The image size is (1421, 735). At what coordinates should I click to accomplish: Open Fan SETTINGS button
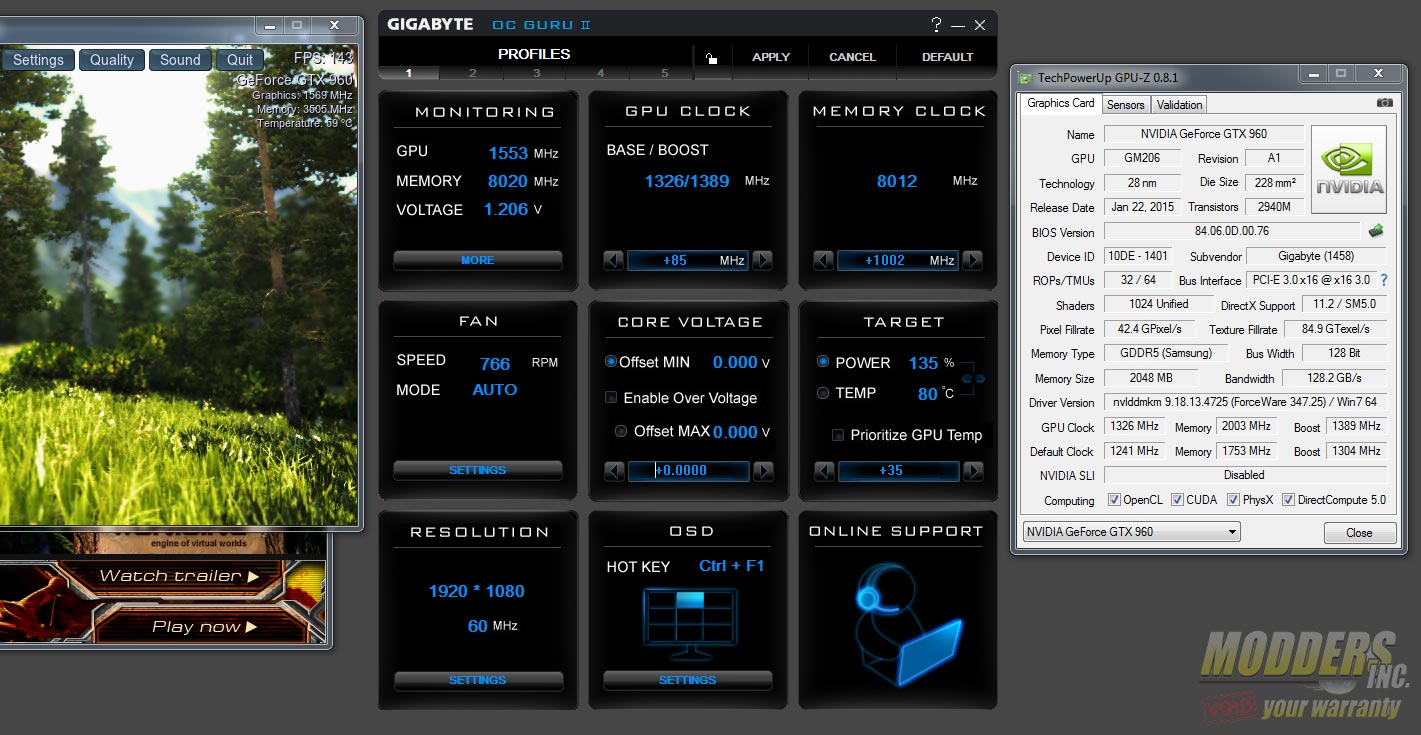478,470
